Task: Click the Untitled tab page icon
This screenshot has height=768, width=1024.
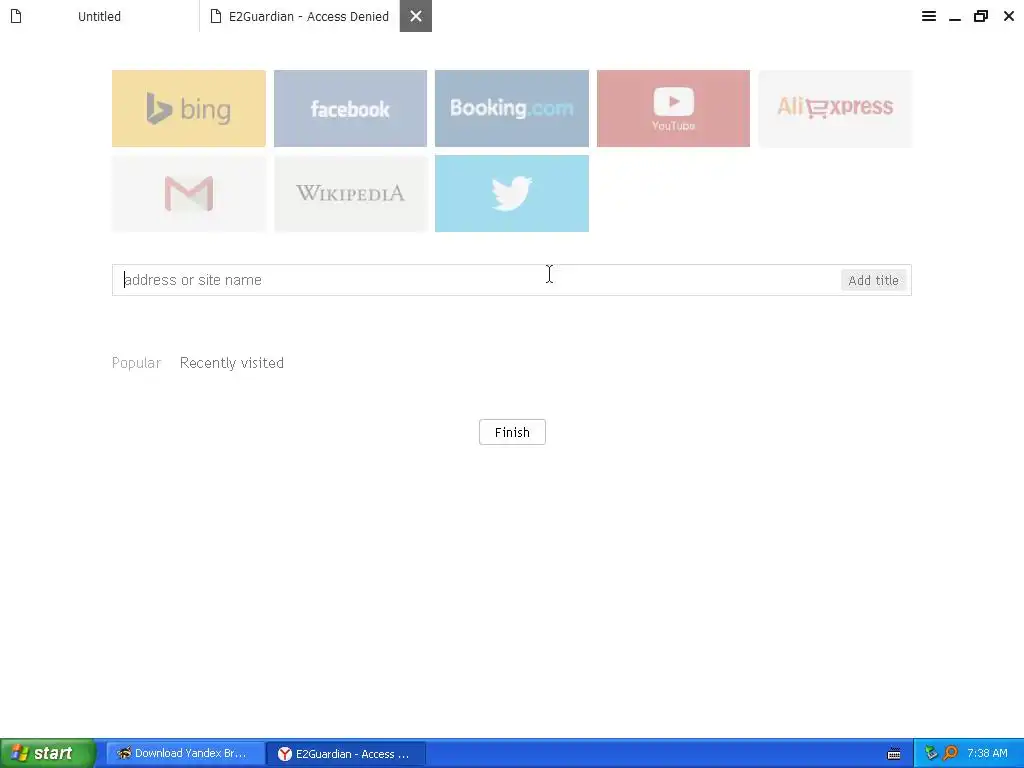Action: point(16,16)
